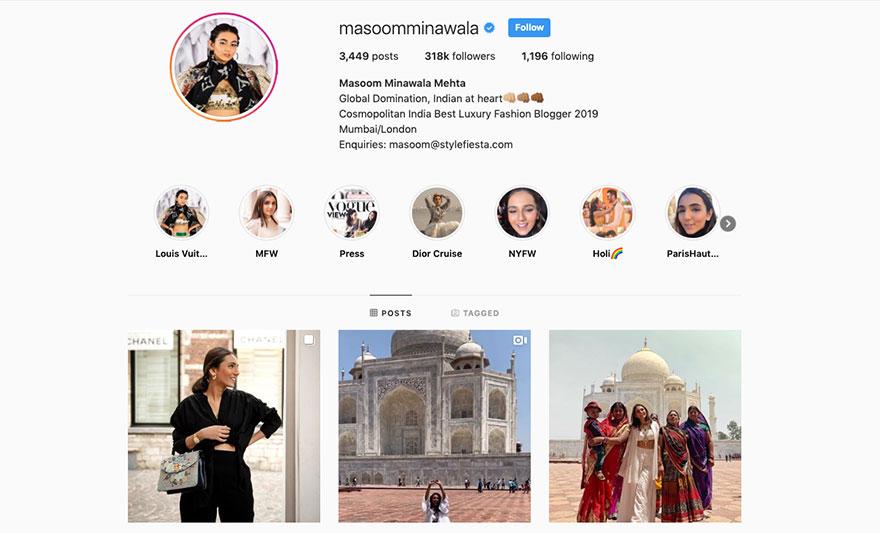Viewport: 880px width, 533px height.
Task: View the 318k followers list
Action: 460,56
